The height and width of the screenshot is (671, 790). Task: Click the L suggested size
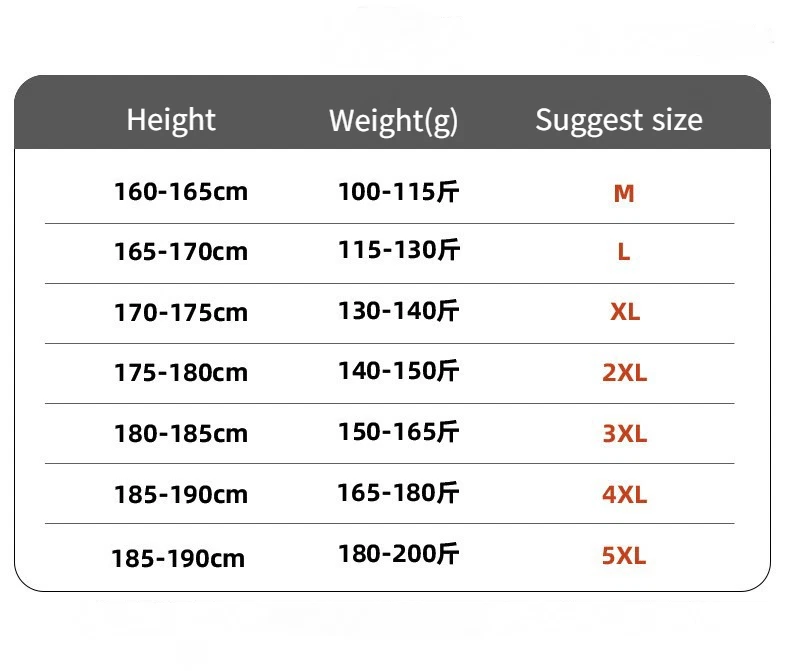624,252
